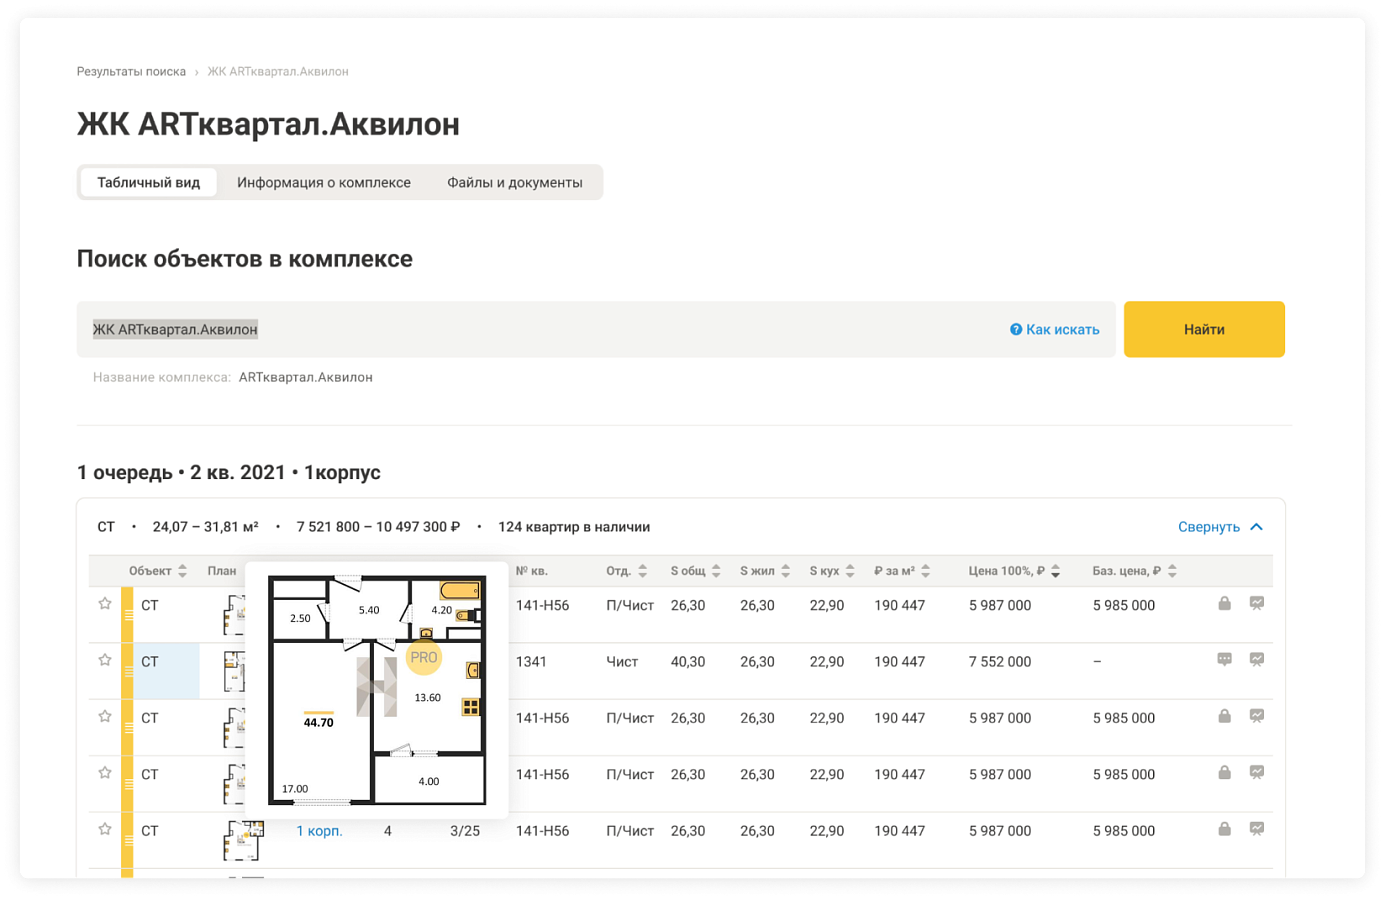Click the chart icon in apartment 1341 row

tap(1257, 660)
